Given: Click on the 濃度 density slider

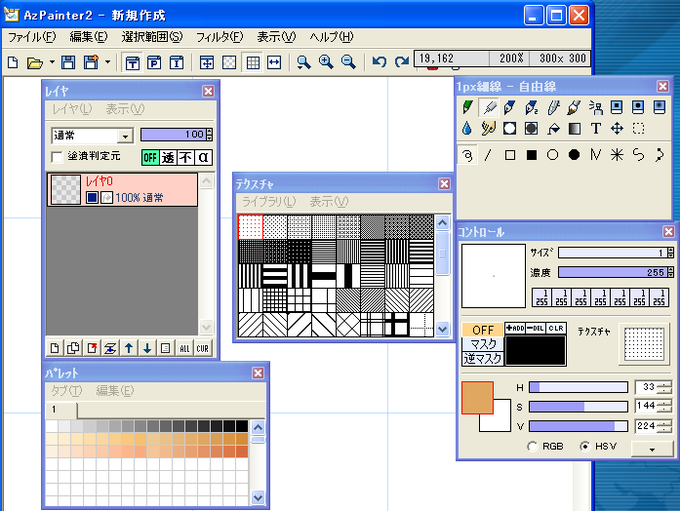Looking at the screenshot, I should [613, 272].
